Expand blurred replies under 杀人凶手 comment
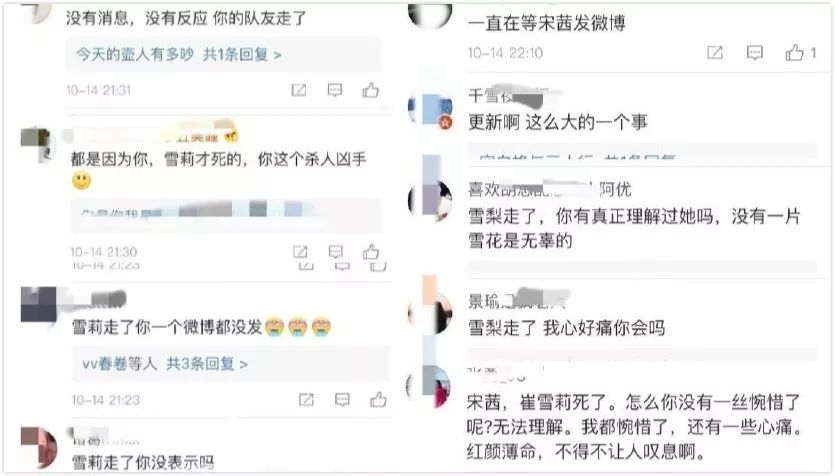The width and height of the screenshot is (835, 476). pyautogui.click(x=225, y=215)
